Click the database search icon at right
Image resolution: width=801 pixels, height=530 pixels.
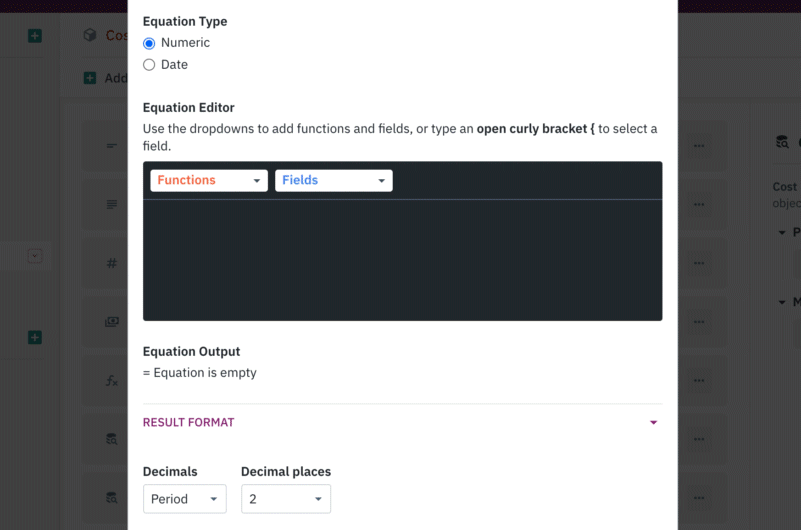pyautogui.click(x=782, y=142)
